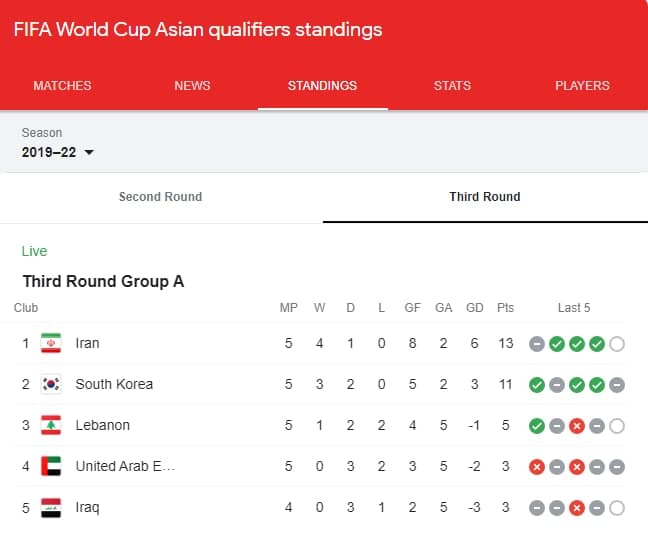Open the News tab

click(x=192, y=86)
